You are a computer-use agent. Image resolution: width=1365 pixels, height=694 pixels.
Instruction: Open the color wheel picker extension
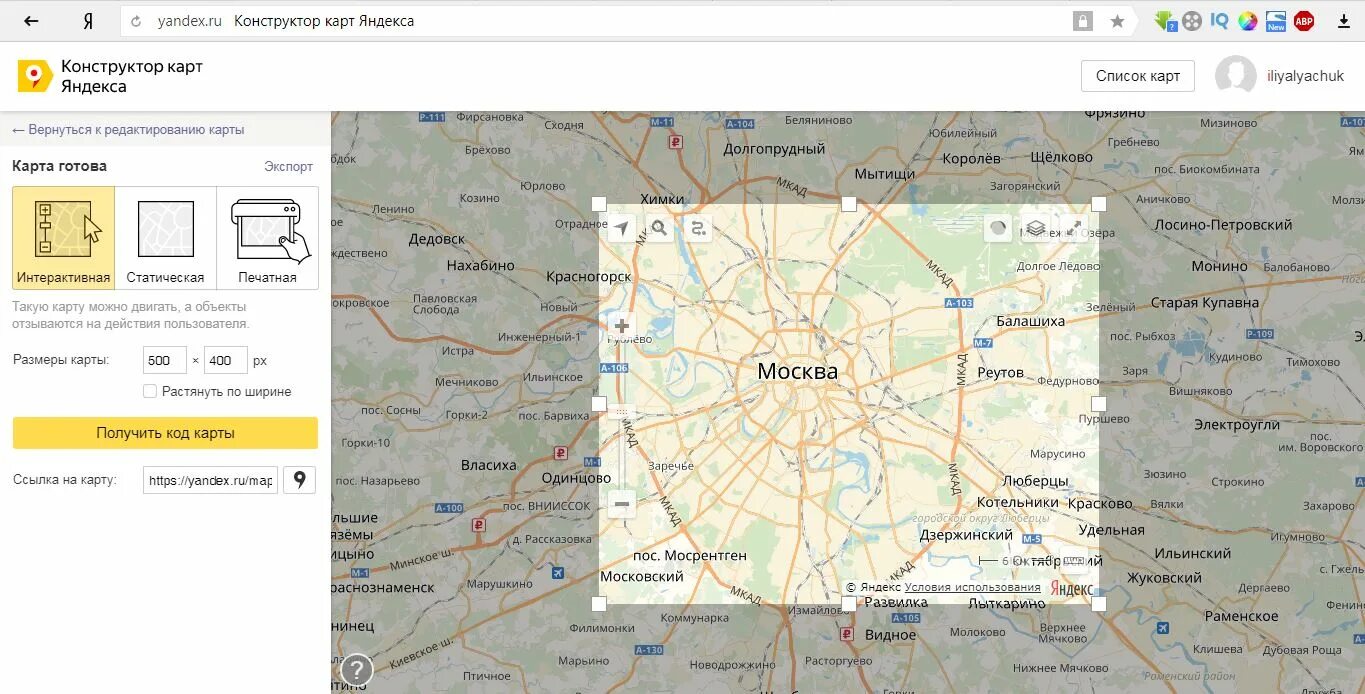click(1247, 21)
